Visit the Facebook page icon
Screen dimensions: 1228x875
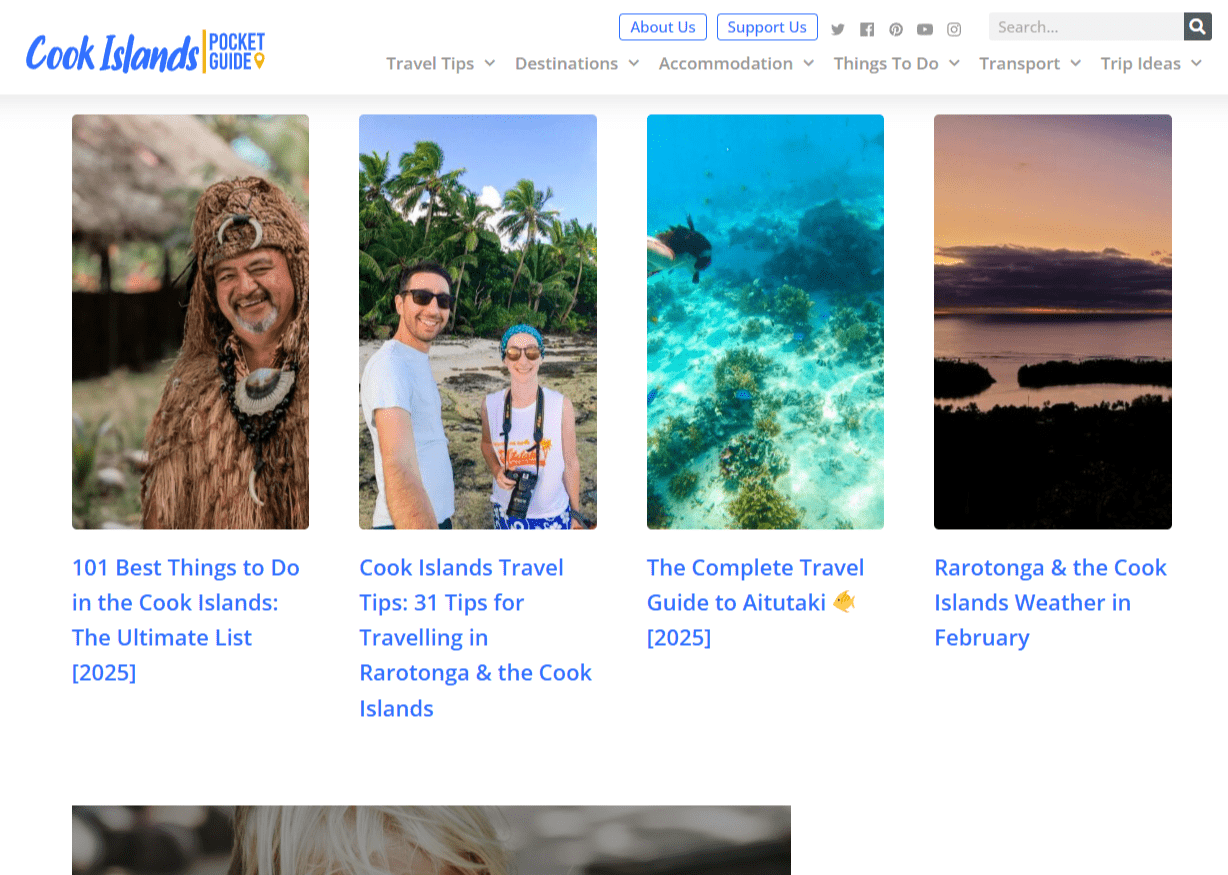(867, 29)
